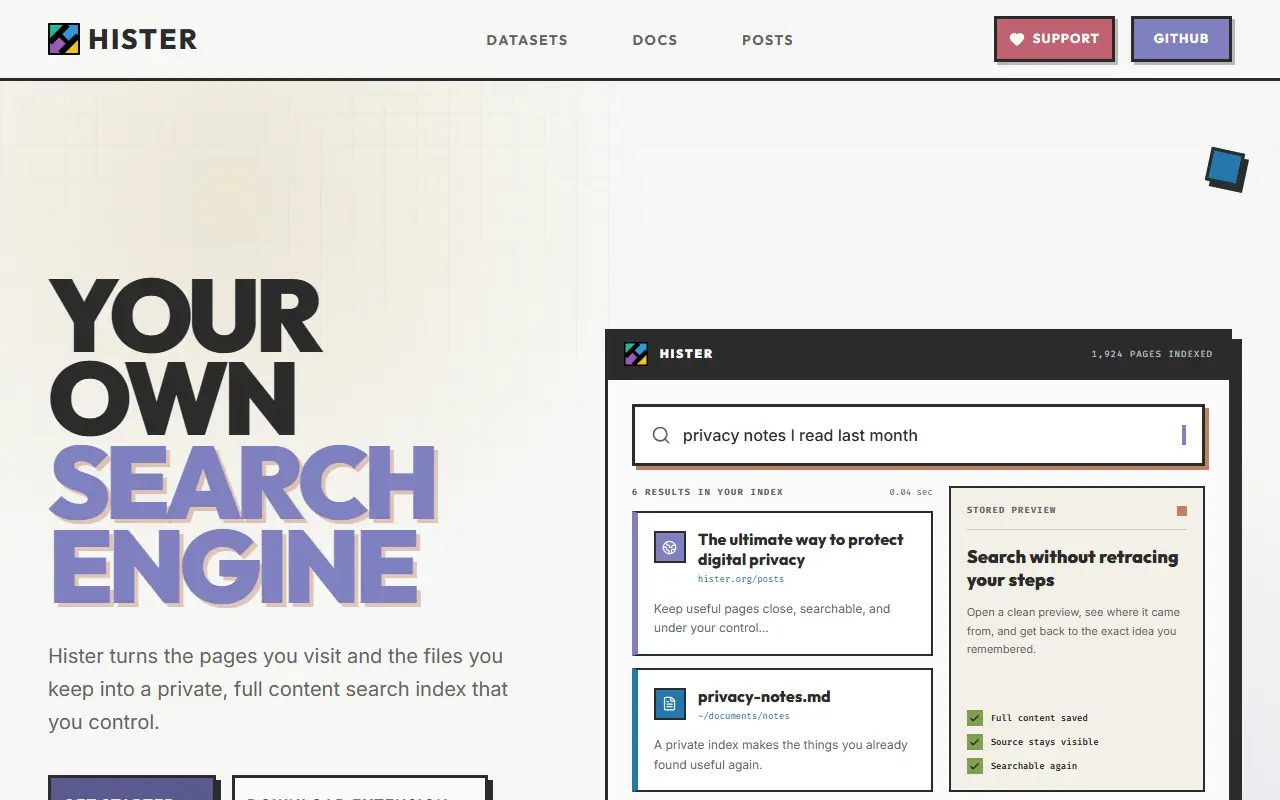Open the Docs nav item
Image resolution: width=1280 pixels, height=800 pixels.
point(655,40)
